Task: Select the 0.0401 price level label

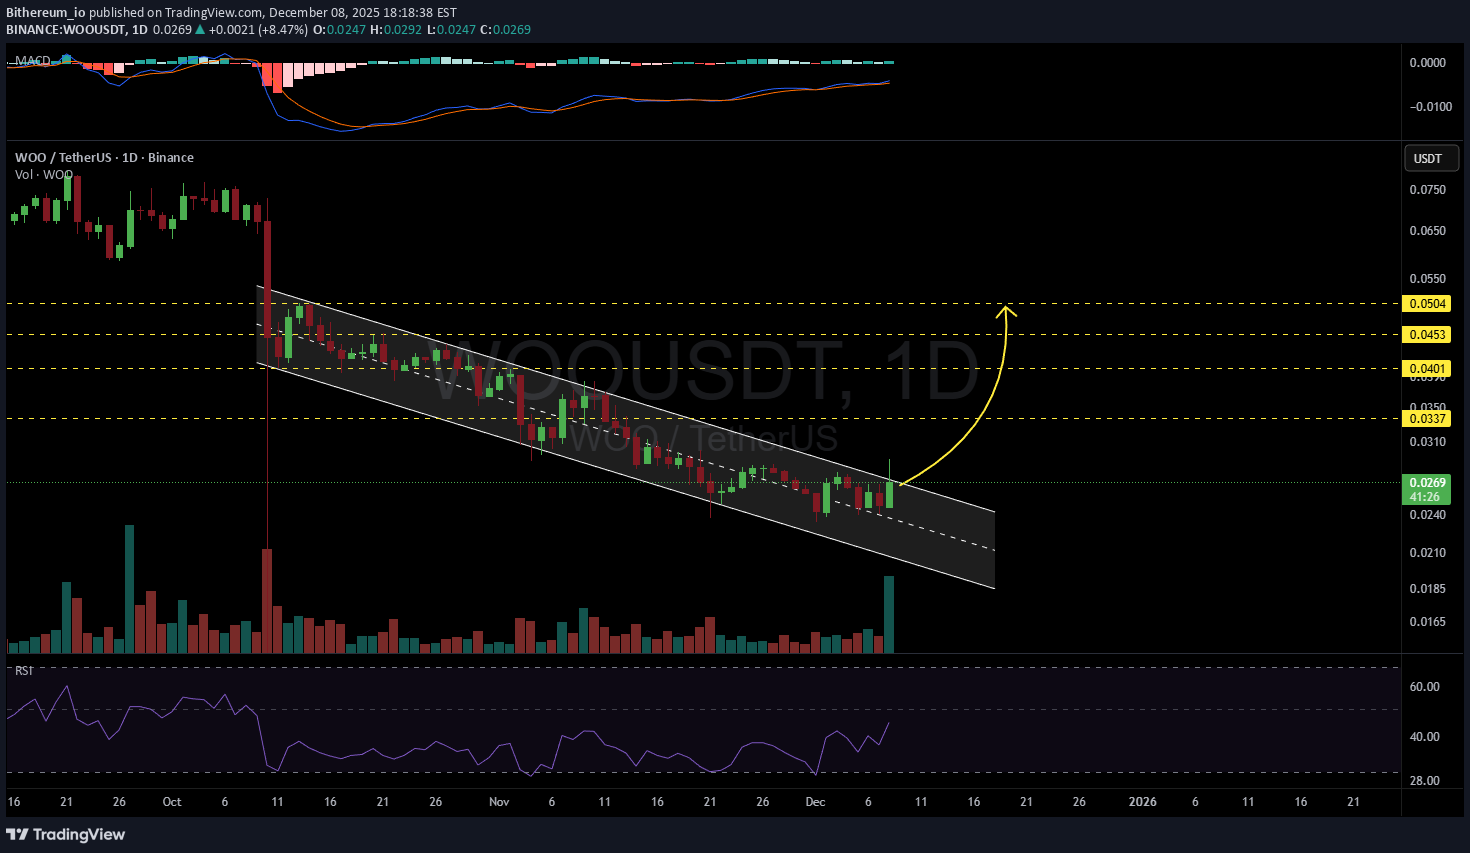Action: pyautogui.click(x=1427, y=369)
